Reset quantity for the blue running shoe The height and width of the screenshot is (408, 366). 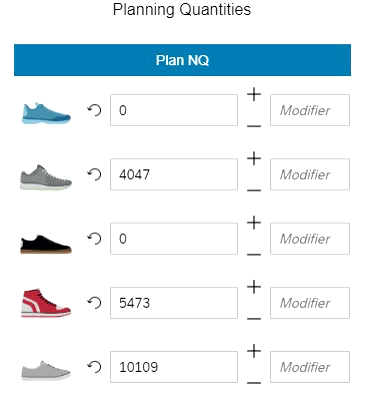(x=94, y=110)
